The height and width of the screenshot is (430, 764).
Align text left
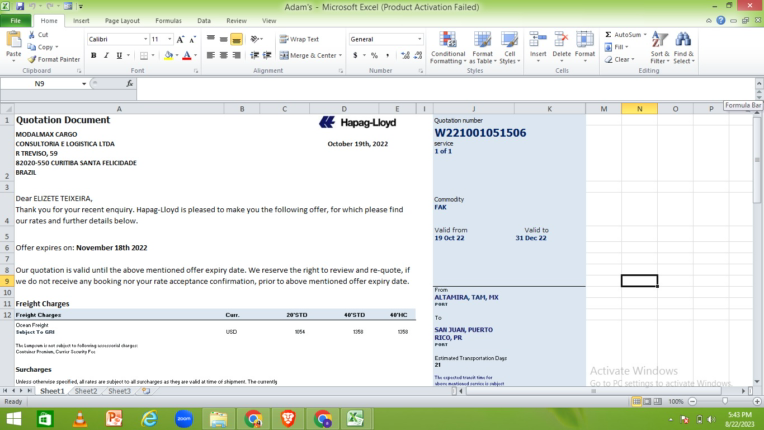click(x=210, y=56)
